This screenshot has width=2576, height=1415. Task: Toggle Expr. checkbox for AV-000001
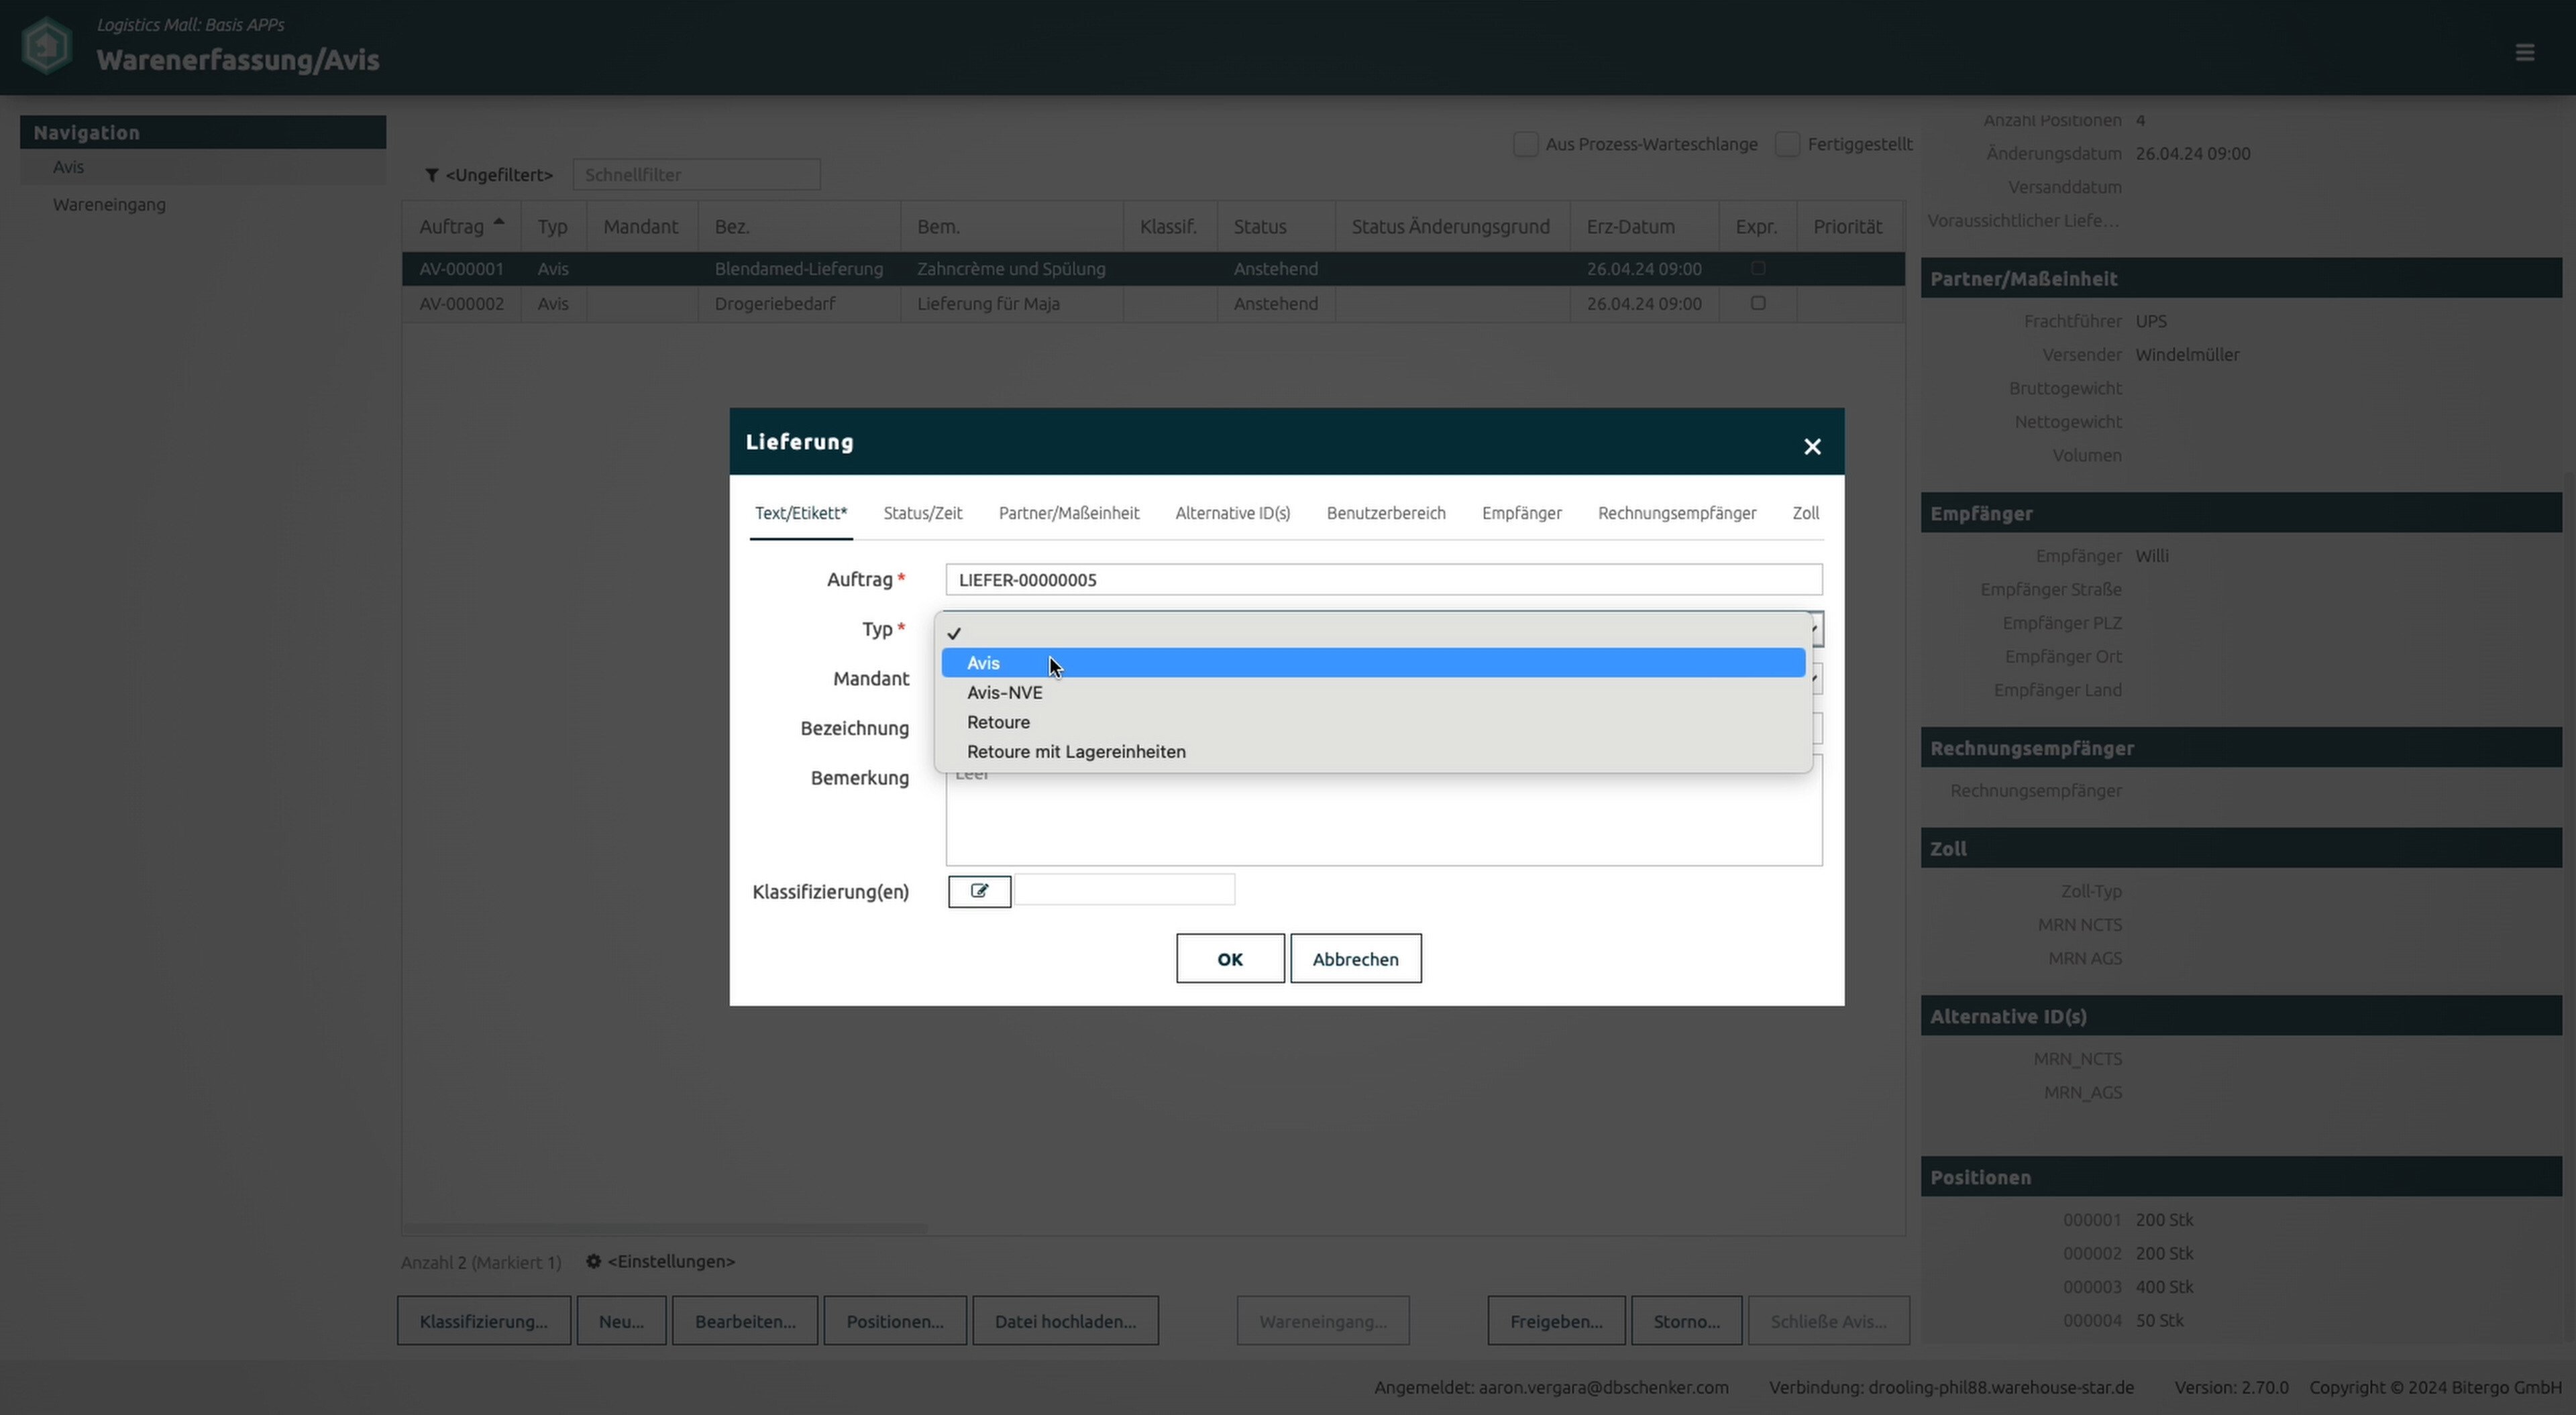[x=1758, y=268]
